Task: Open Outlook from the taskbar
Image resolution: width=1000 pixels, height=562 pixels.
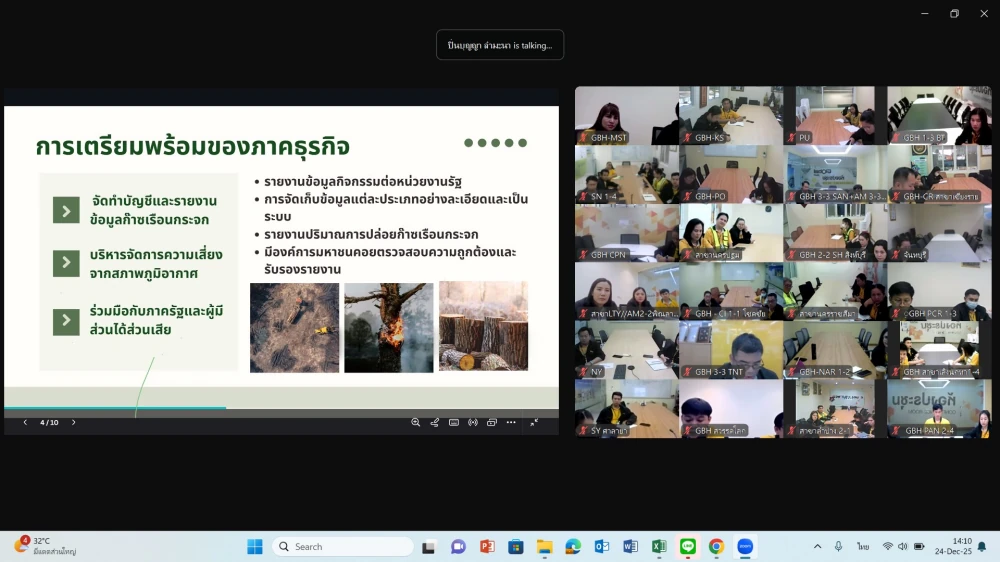Action: (602, 547)
